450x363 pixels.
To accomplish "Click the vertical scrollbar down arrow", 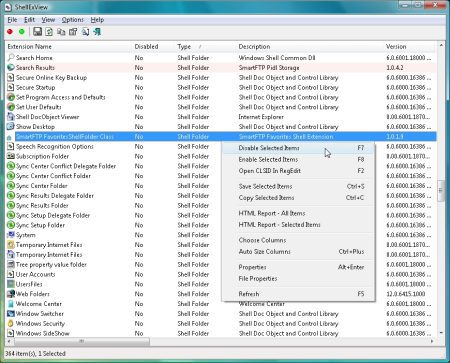I will 441,333.
